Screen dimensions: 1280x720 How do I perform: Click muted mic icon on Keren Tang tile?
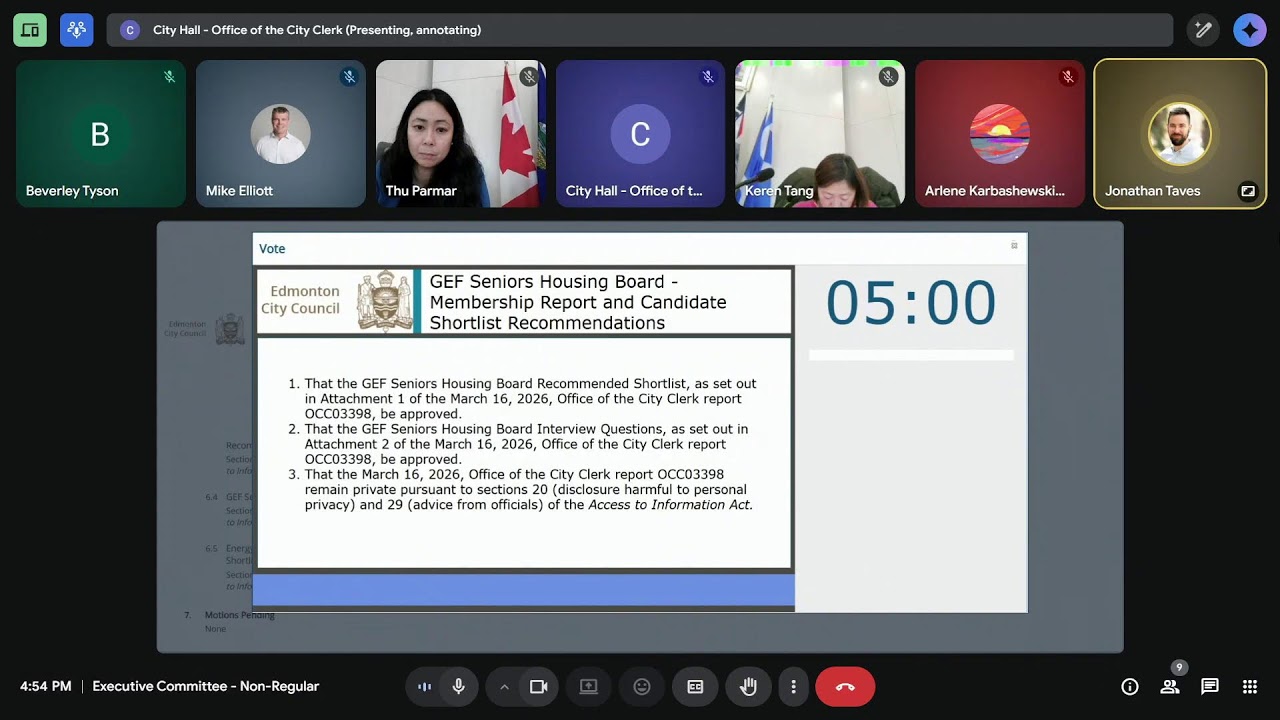(x=888, y=76)
